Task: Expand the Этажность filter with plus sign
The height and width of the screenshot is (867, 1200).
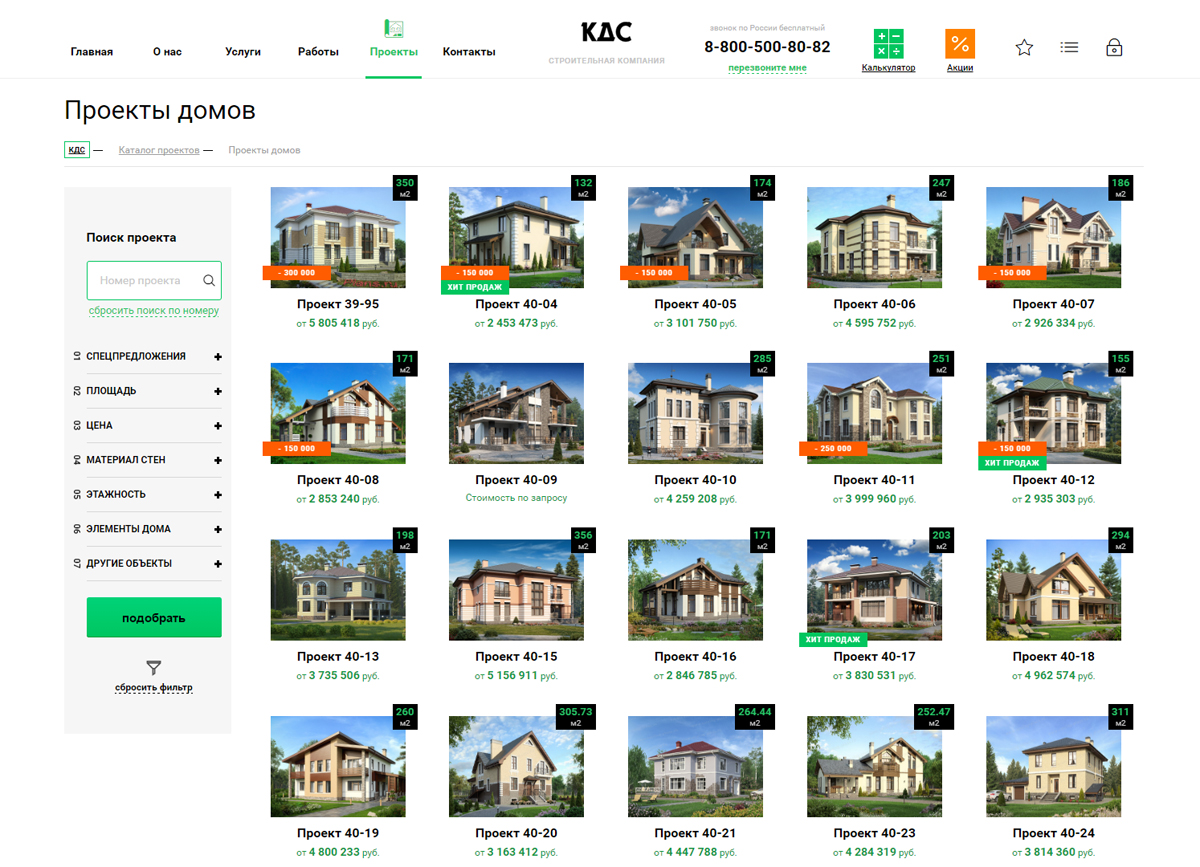Action: tap(217, 495)
